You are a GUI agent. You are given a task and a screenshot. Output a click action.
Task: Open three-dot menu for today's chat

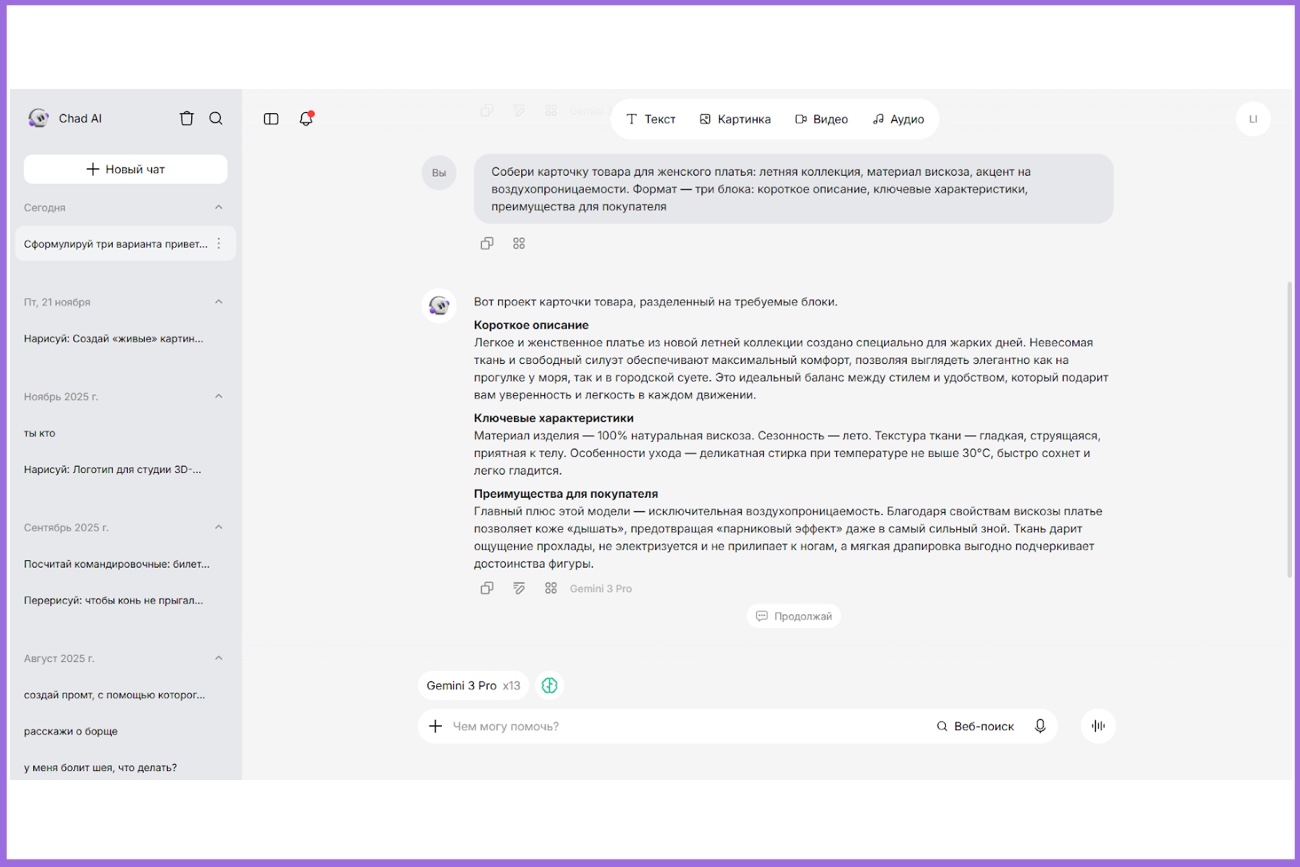[x=219, y=243]
